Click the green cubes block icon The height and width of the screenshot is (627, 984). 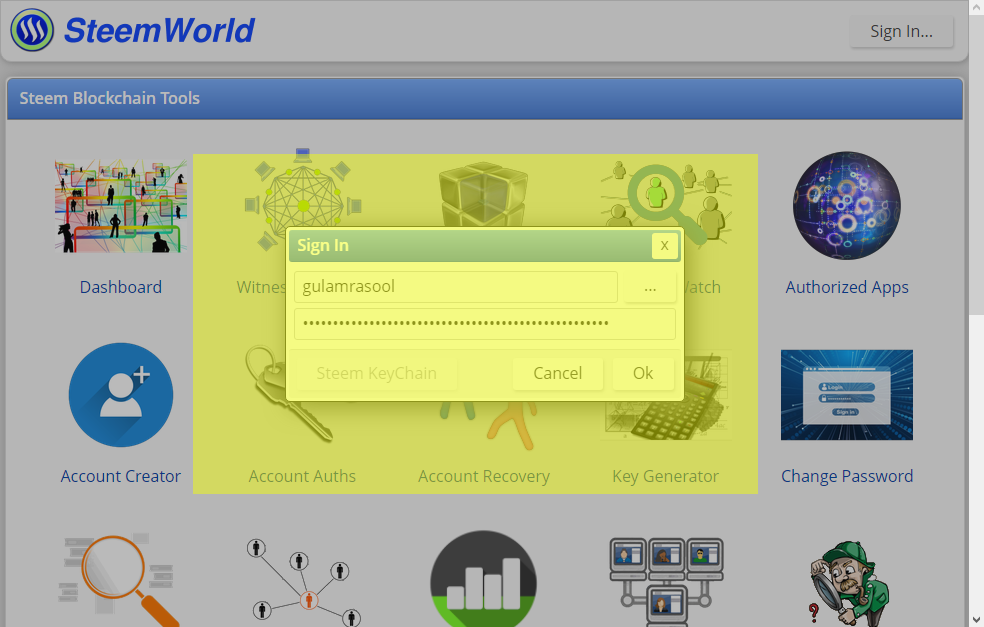click(x=484, y=193)
